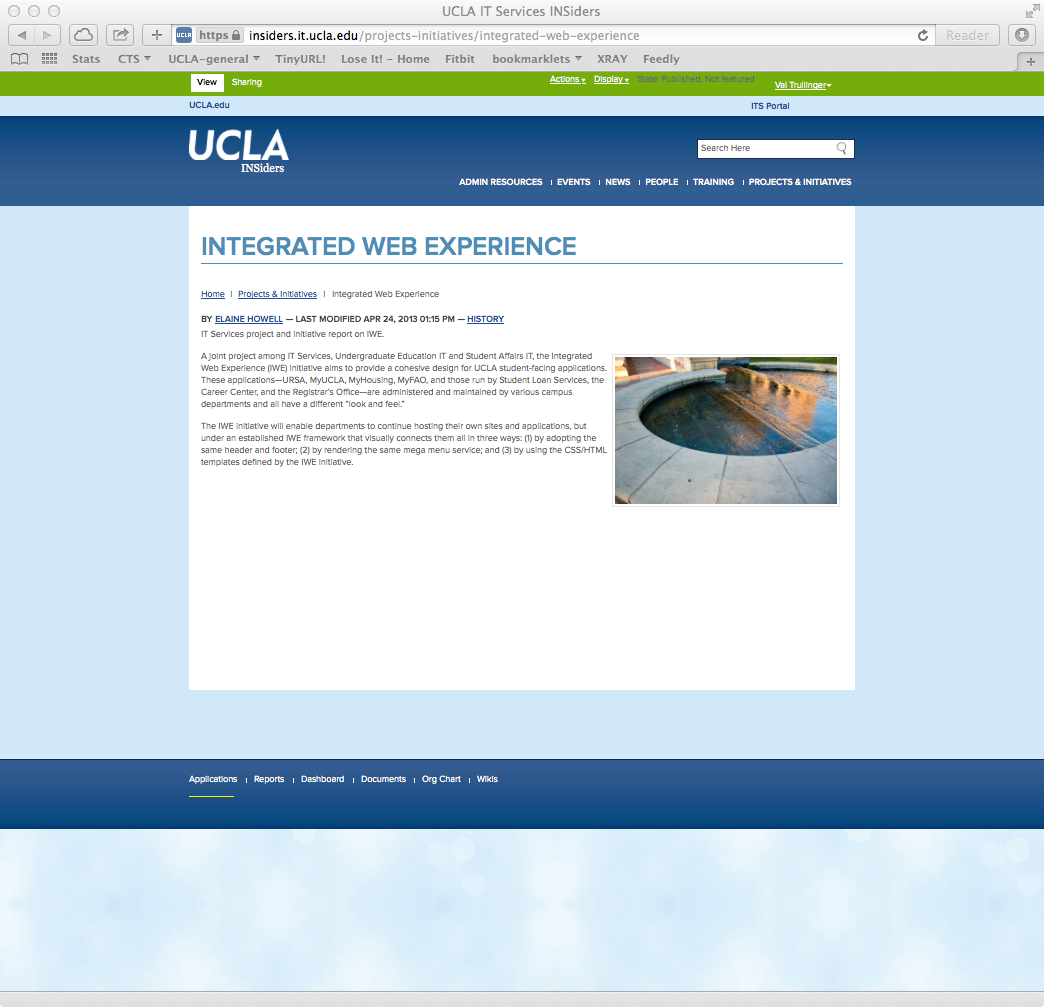This screenshot has height=1007, width=1044.
Task: Open the Admin Resources menu
Action: tap(501, 182)
